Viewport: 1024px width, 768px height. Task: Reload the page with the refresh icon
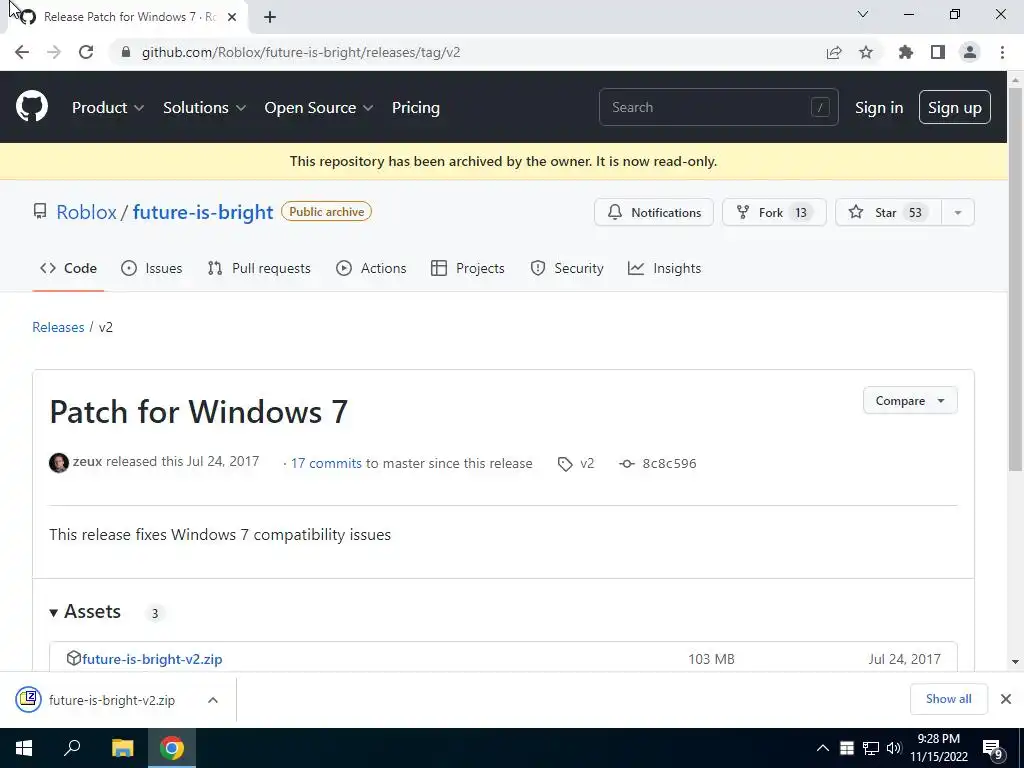pos(86,52)
